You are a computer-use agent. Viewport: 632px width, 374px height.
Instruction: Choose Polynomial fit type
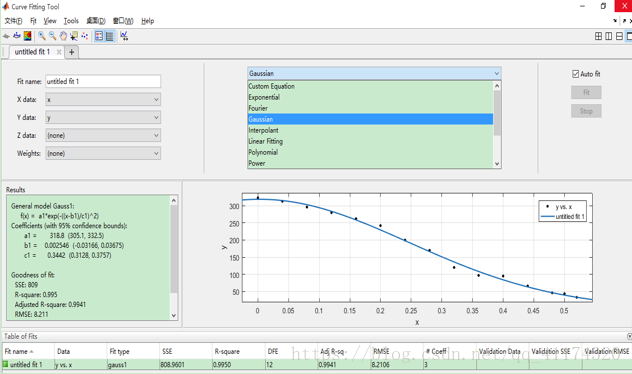coord(370,152)
